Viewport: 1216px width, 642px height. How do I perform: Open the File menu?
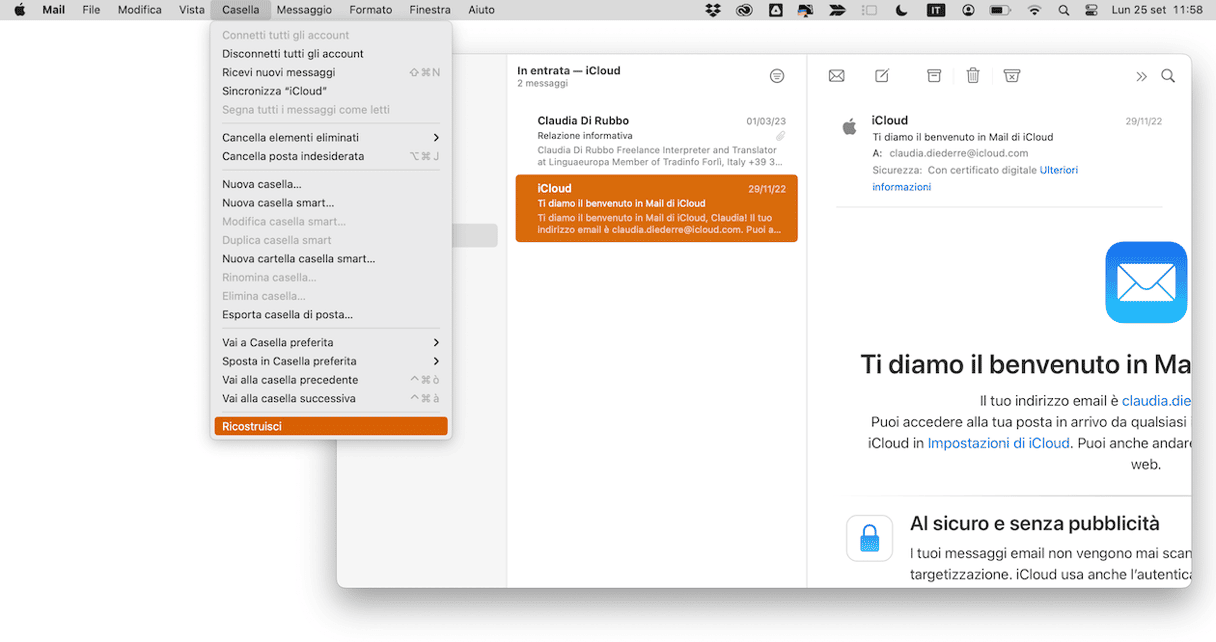[91, 10]
